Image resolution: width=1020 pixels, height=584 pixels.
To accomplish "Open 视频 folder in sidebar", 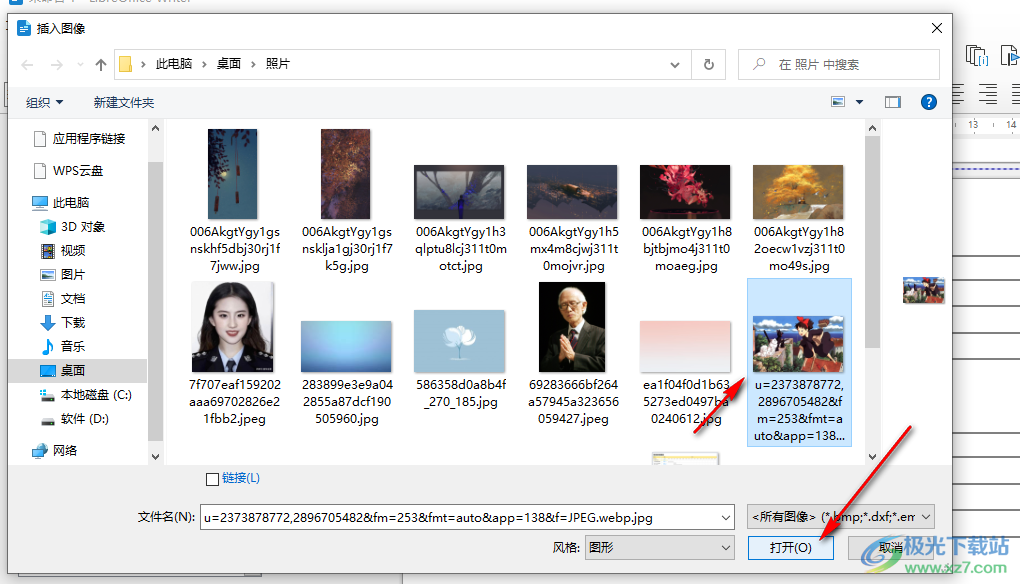I will (64, 250).
